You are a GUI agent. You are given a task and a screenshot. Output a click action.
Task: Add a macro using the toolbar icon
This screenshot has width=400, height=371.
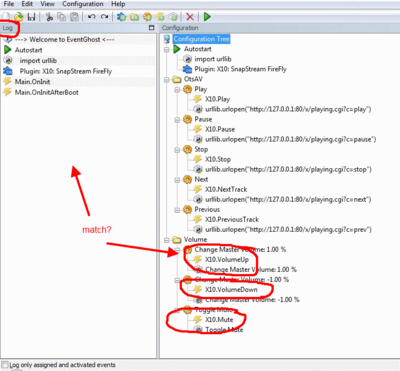(x=147, y=16)
